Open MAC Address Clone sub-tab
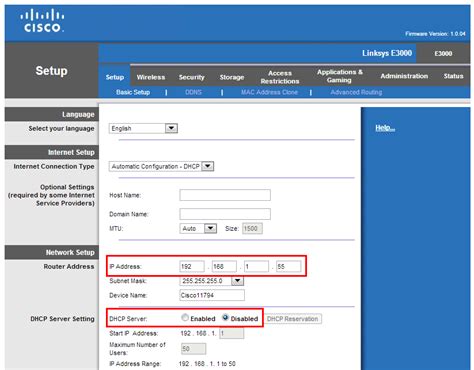 [269, 92]
